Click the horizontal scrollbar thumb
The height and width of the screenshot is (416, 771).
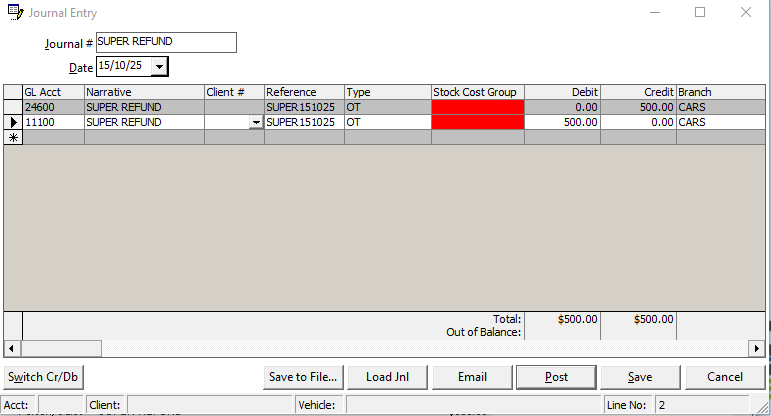tap(61, 349)
